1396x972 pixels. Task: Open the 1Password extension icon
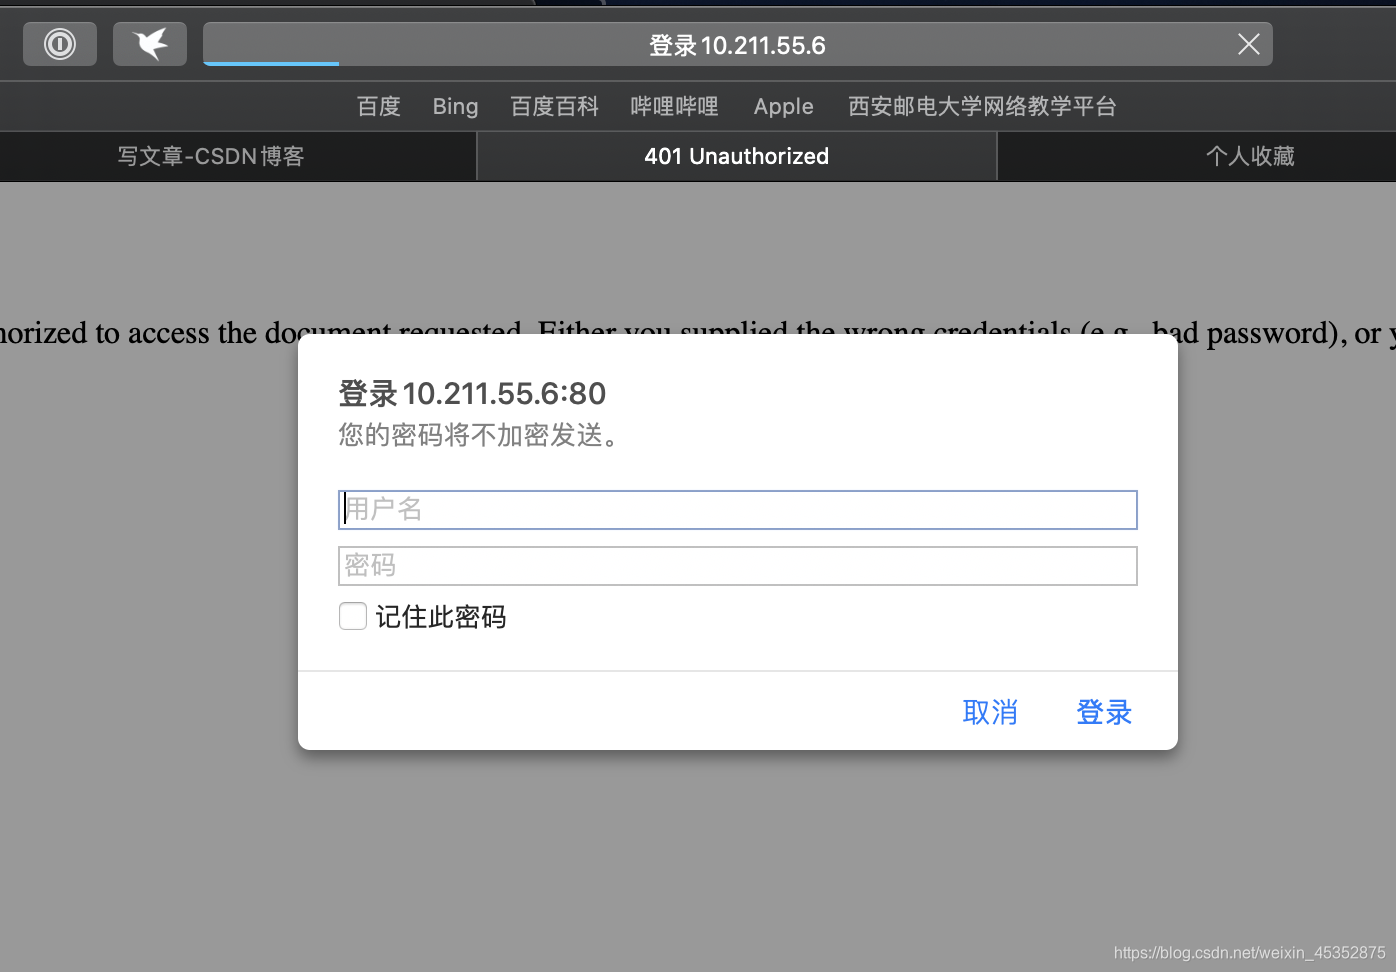pos(60,44)
